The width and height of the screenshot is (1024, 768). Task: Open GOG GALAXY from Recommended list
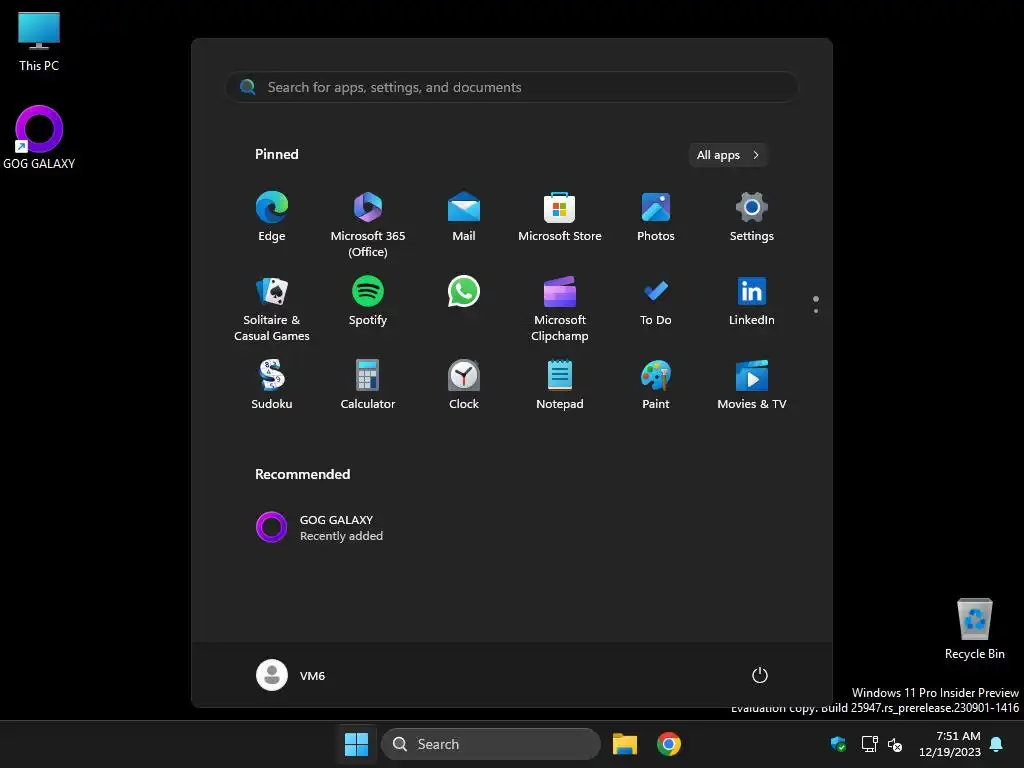(319, 527)
